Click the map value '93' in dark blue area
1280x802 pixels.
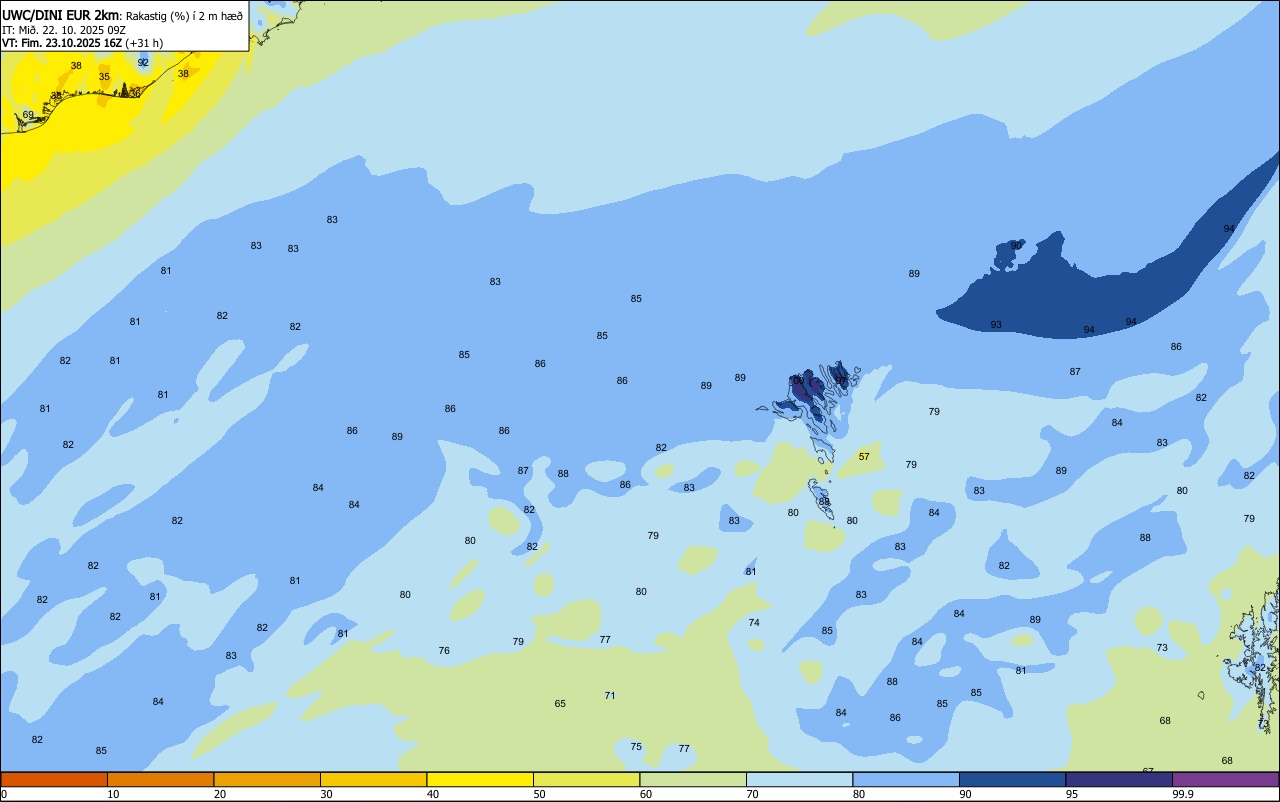coord(996,325)
